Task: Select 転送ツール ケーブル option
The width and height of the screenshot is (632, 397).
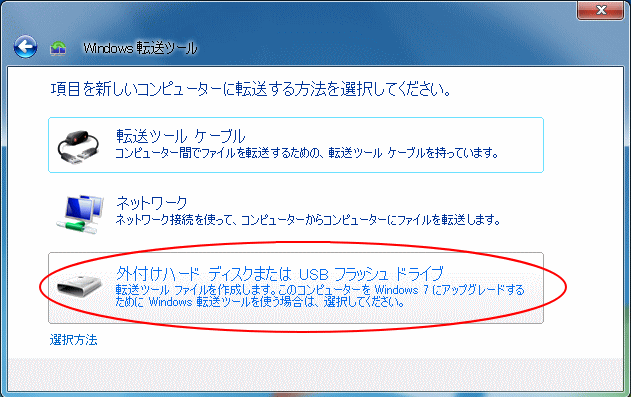Action: click(296, 145)
